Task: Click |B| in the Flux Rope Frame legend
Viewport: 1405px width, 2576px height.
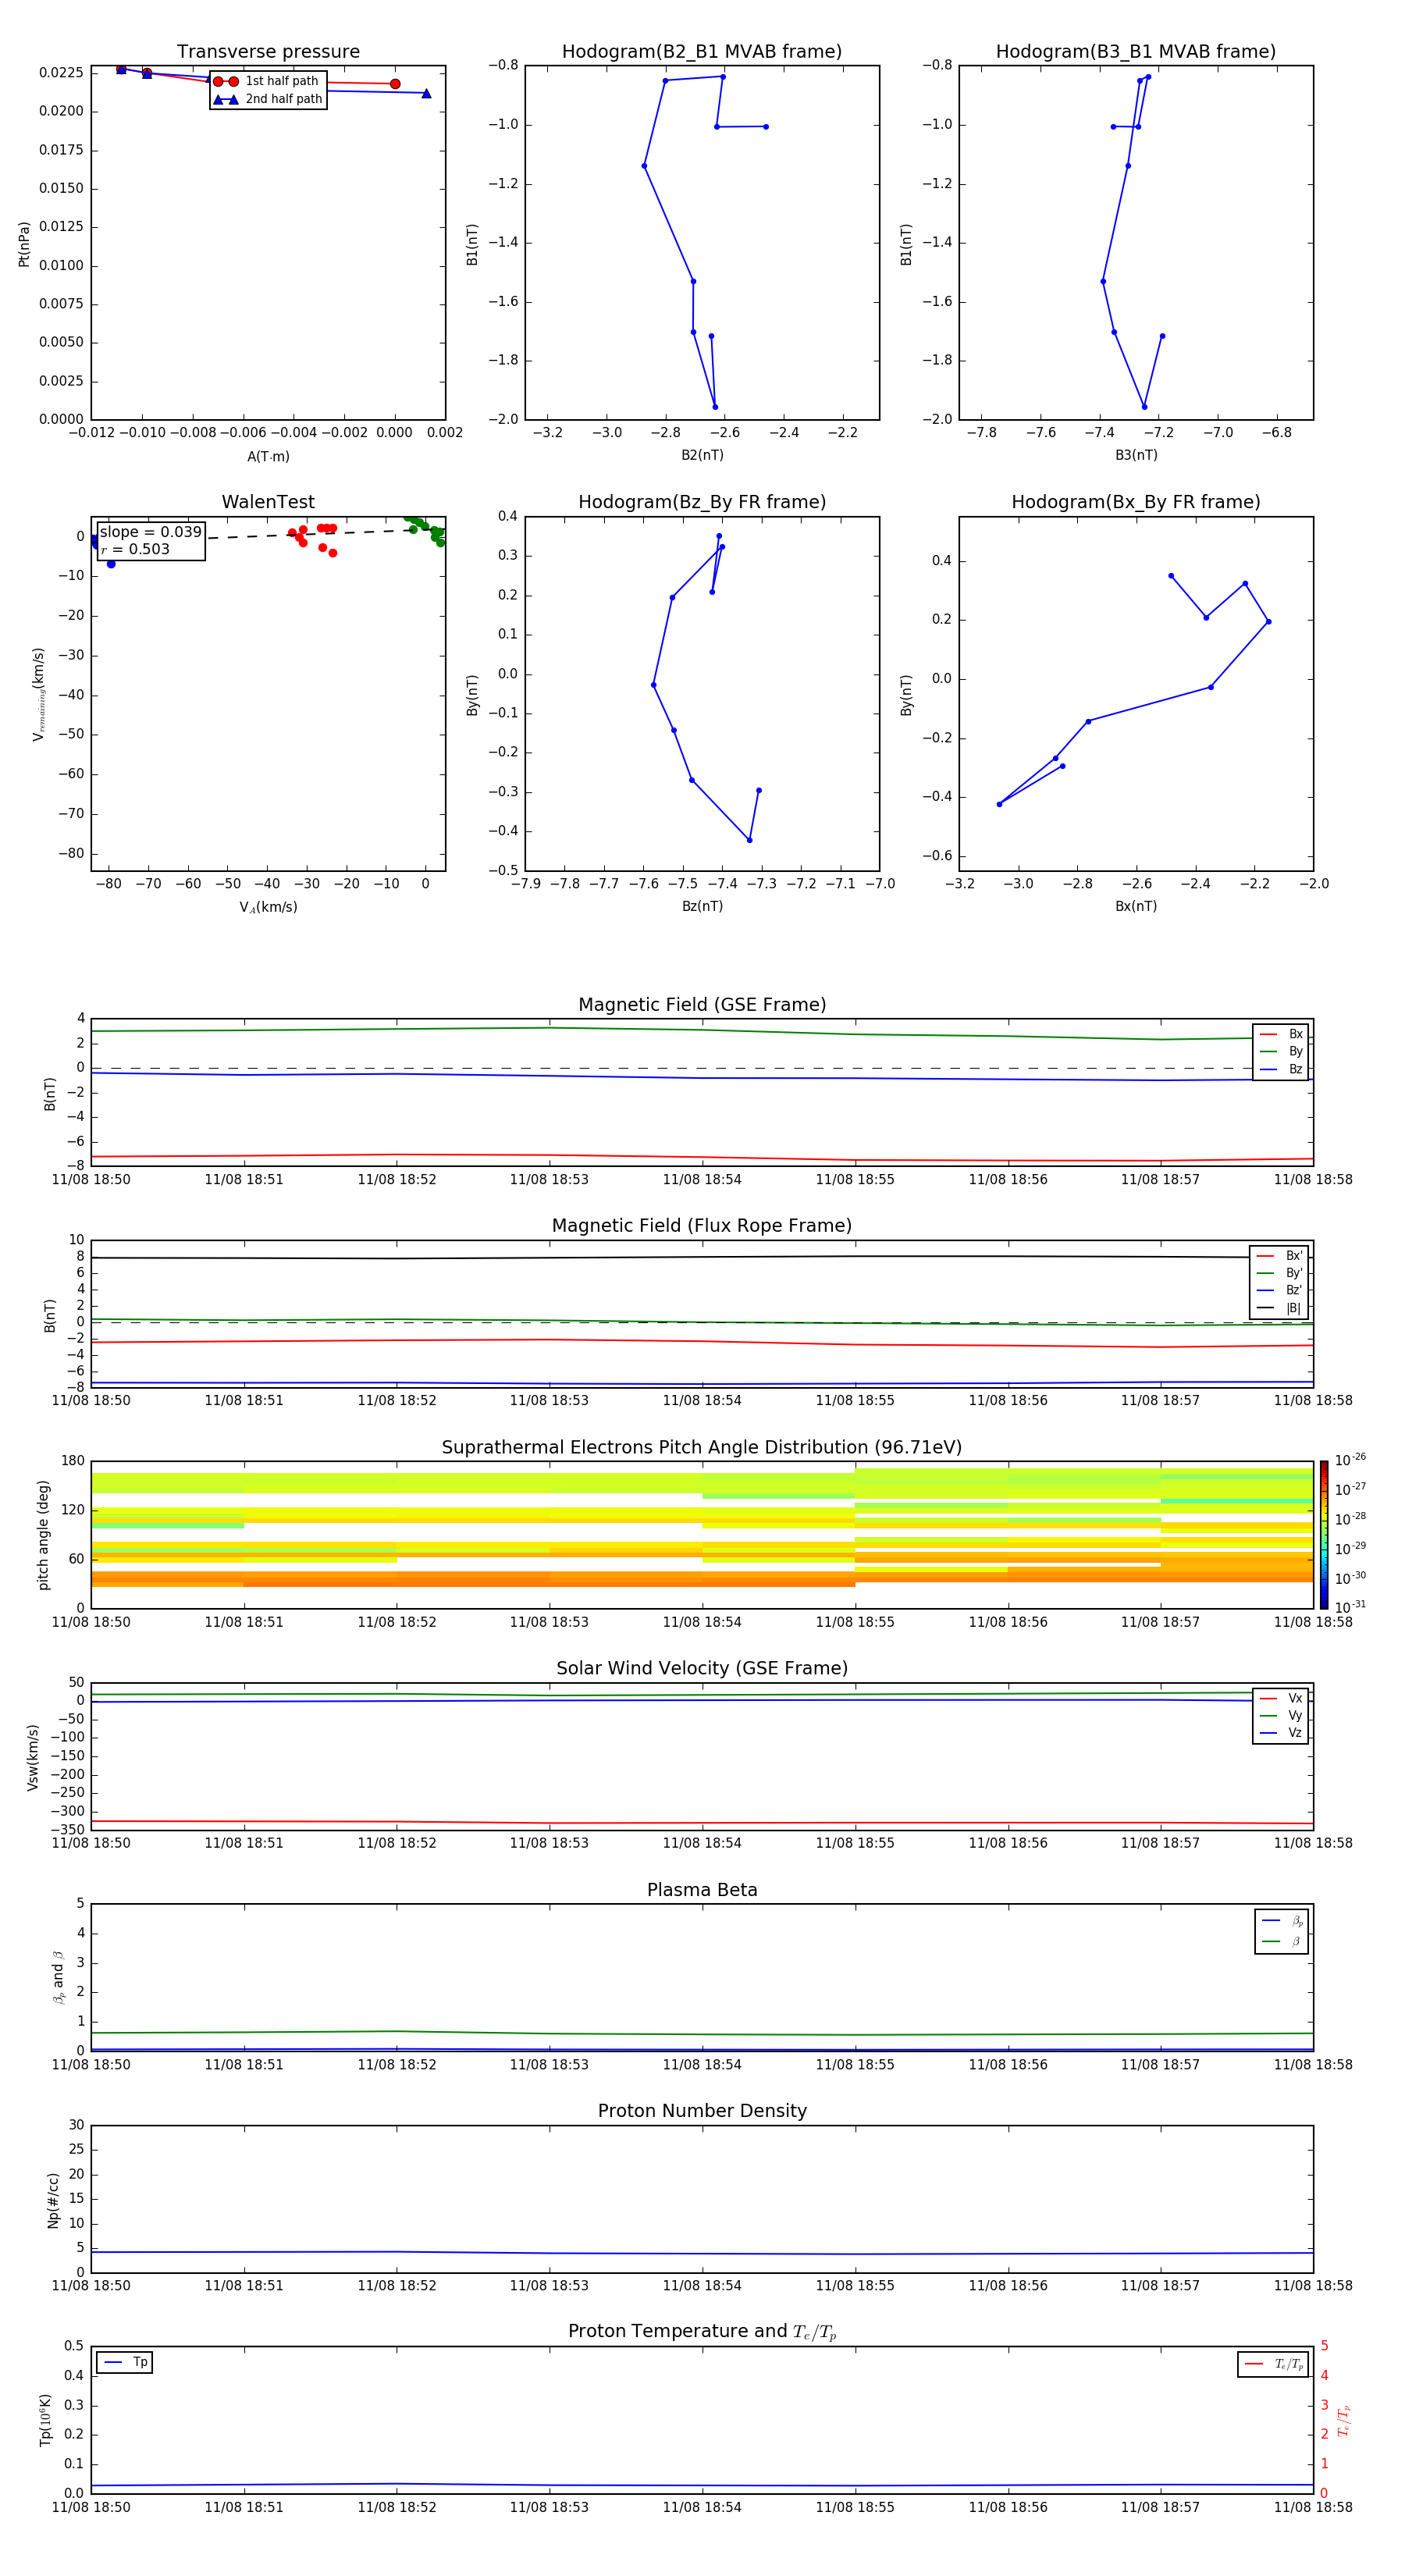Action: click(x=1279, y=1309)
